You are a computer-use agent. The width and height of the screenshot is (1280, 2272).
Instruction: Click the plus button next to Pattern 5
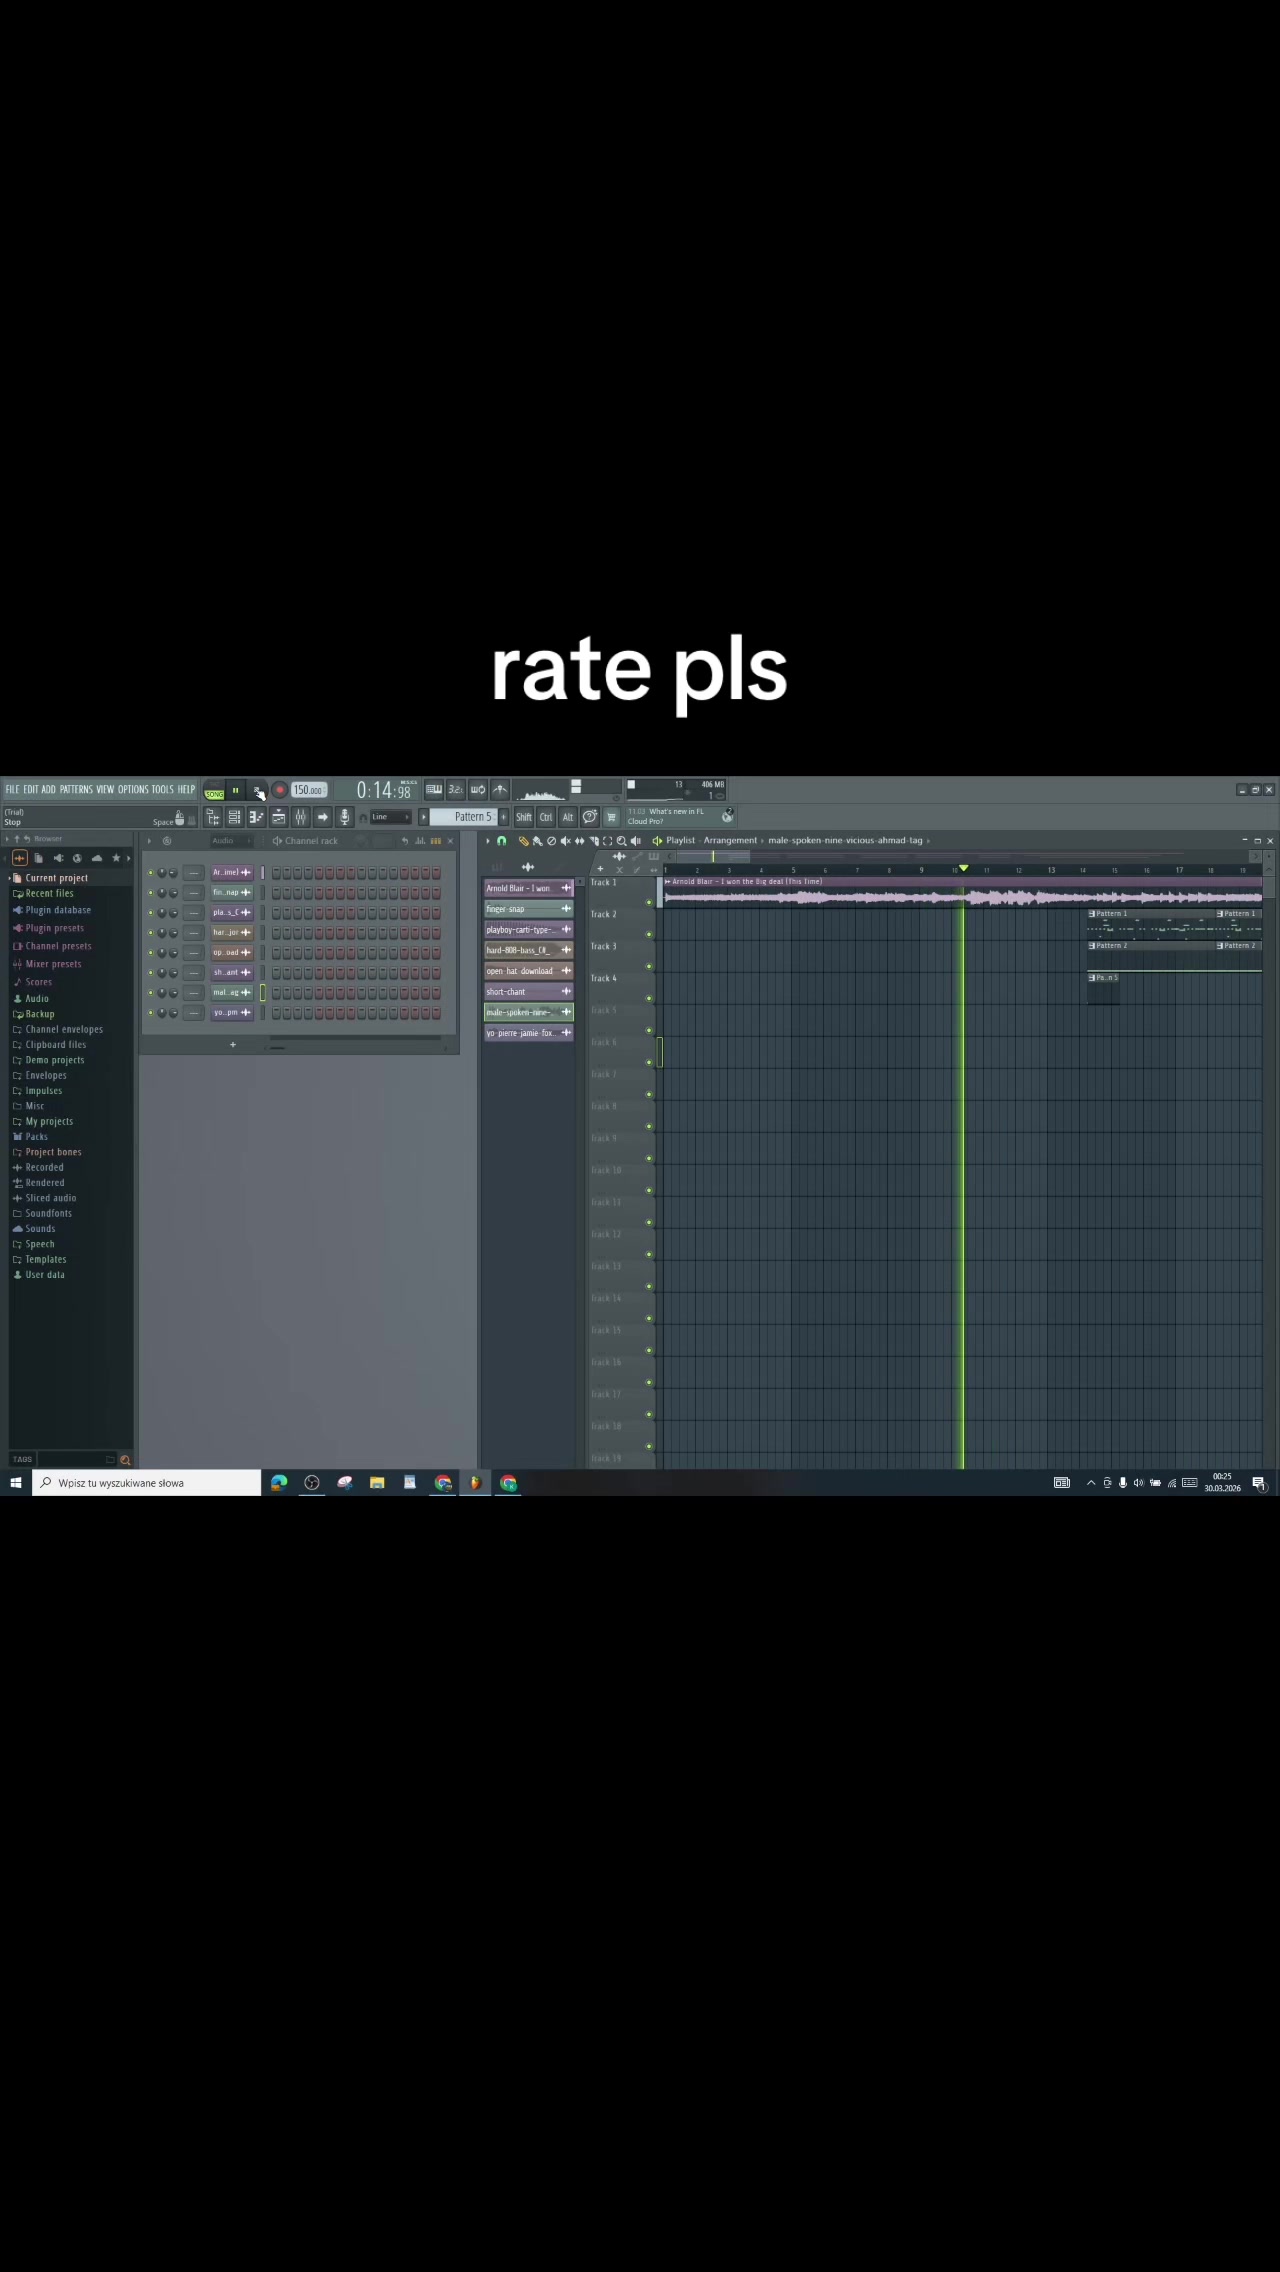point(503,817)
